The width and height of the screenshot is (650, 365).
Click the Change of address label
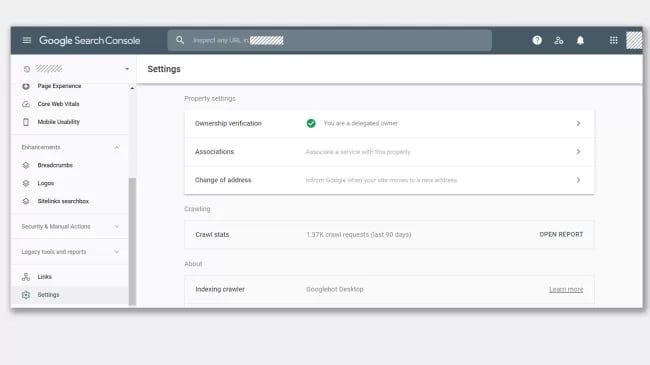[x=223, y=180]
